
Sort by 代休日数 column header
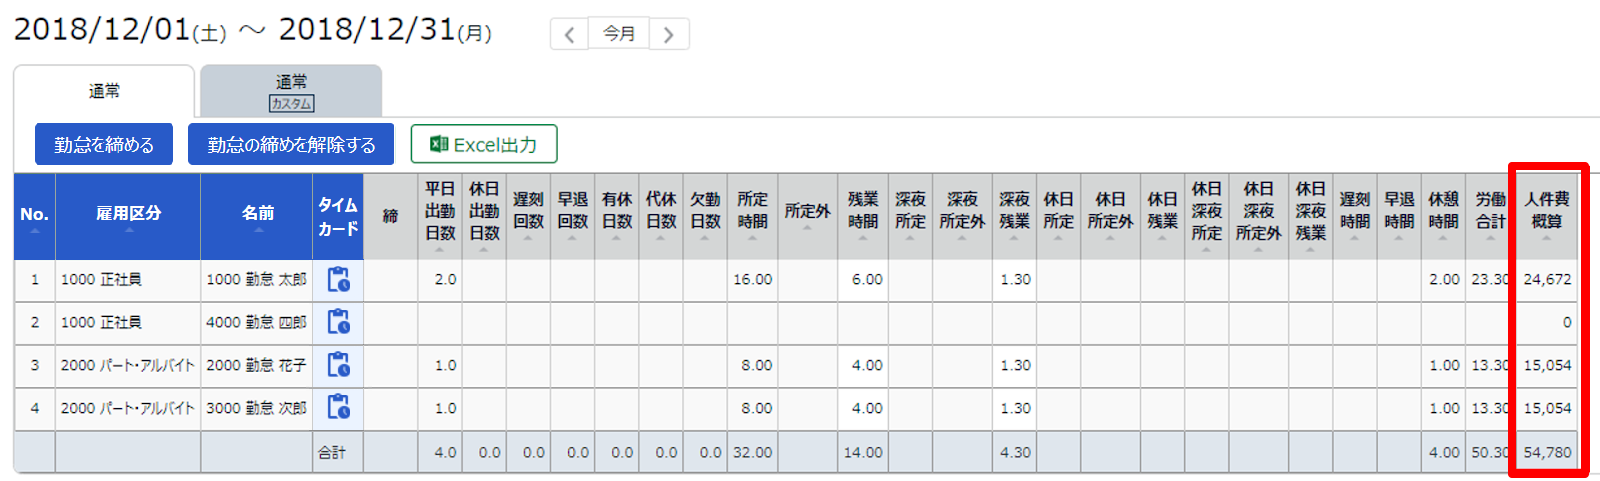[661, 216]
